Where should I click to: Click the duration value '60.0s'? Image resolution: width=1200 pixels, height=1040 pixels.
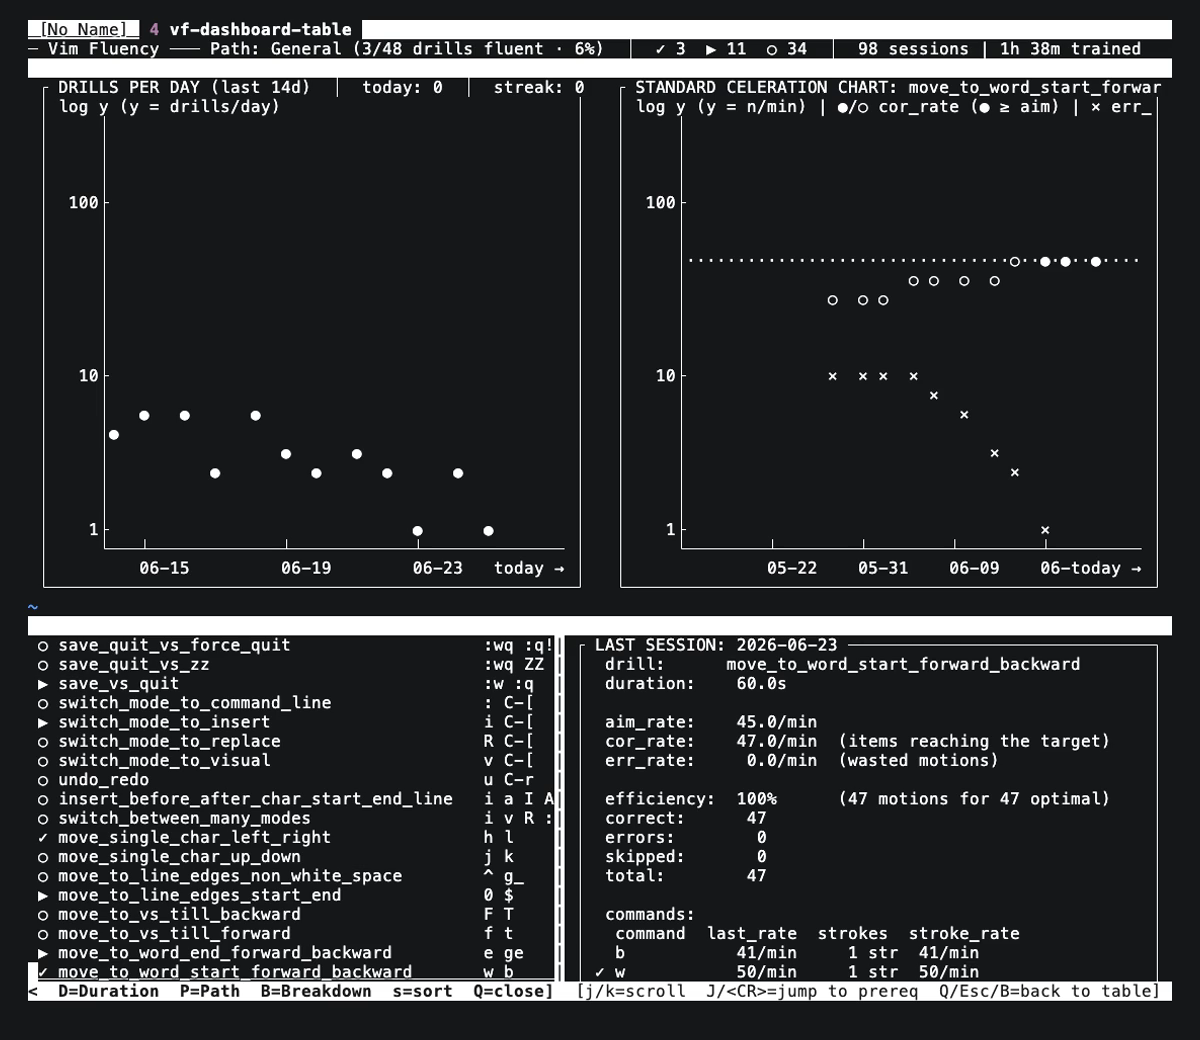point(762,684)
